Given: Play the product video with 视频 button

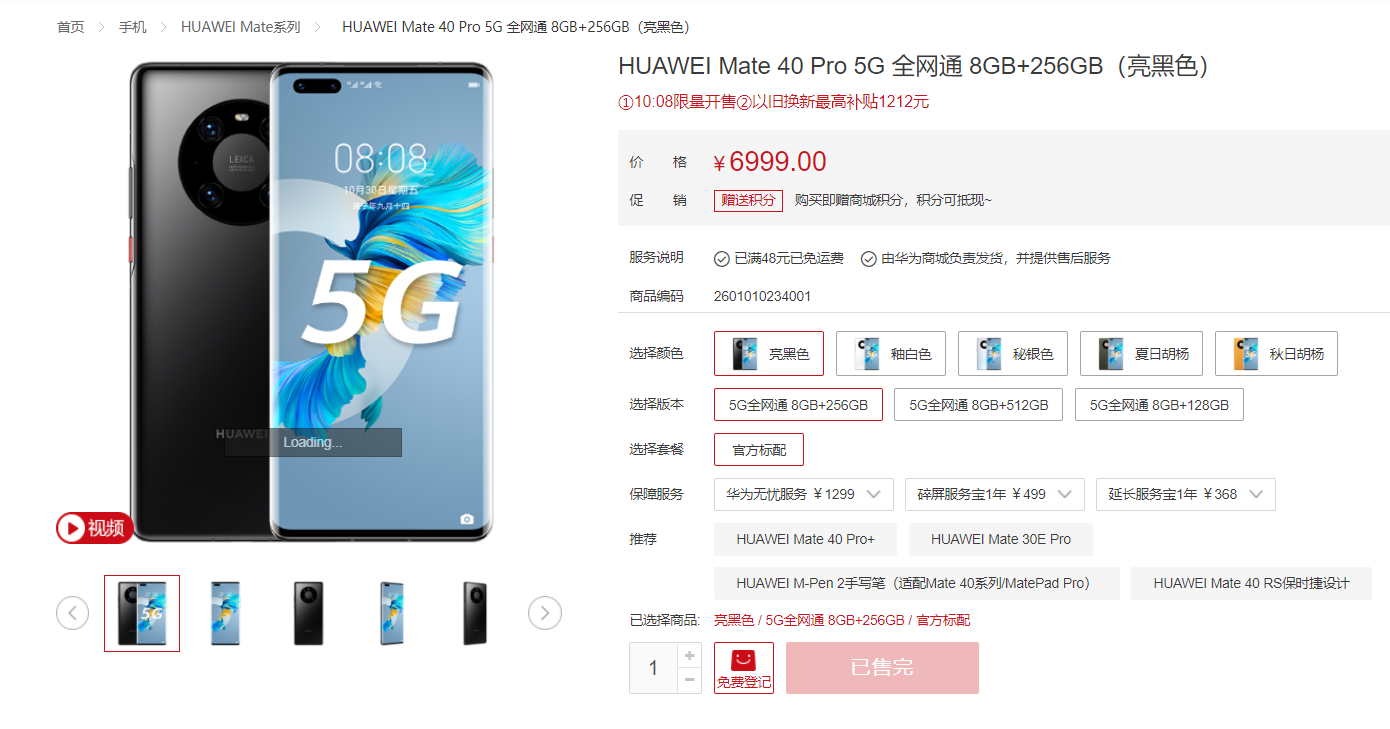Looking at the screenshot, I should [94, 527].
